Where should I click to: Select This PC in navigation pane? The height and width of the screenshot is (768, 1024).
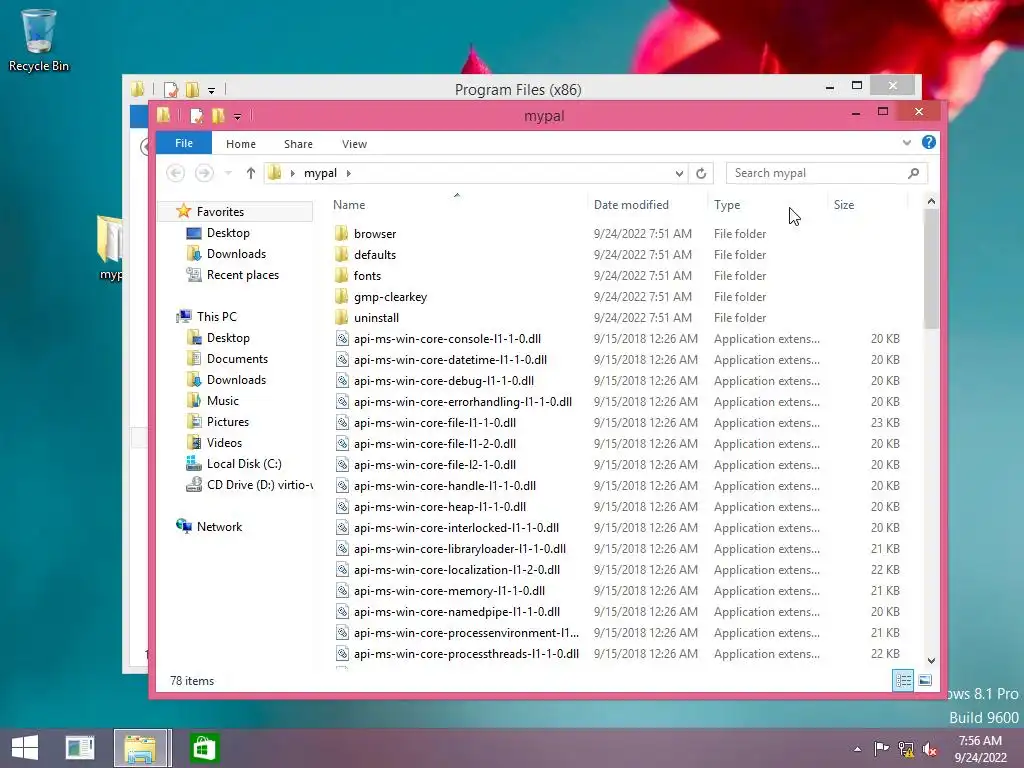click(217, 317)
